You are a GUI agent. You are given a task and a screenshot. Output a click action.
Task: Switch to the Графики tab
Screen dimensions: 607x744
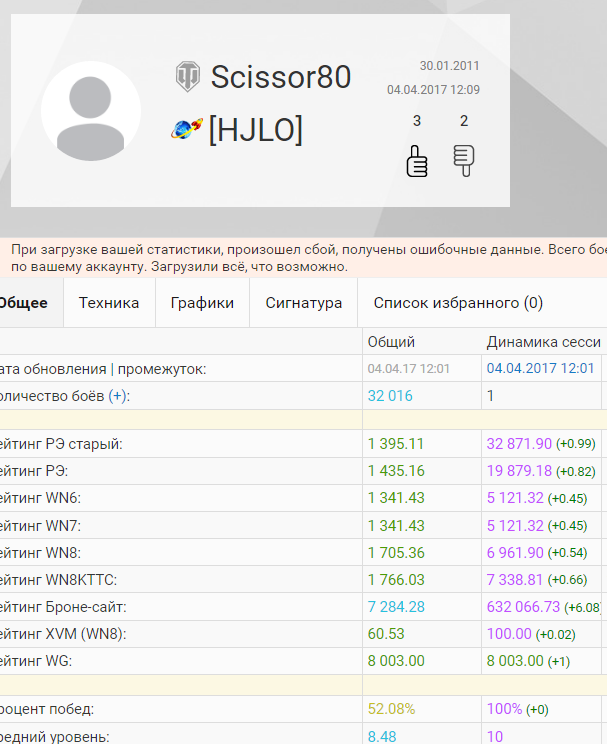click(x=202, y=303)
